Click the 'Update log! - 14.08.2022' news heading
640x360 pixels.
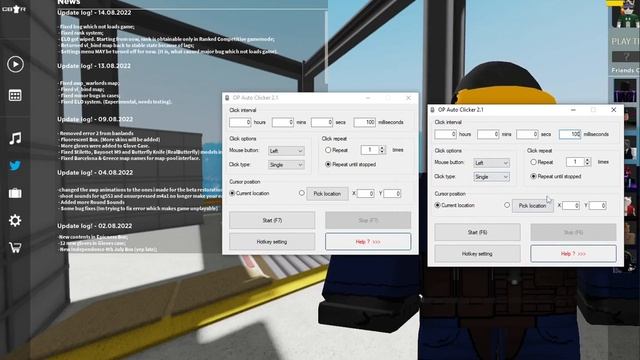94,13
